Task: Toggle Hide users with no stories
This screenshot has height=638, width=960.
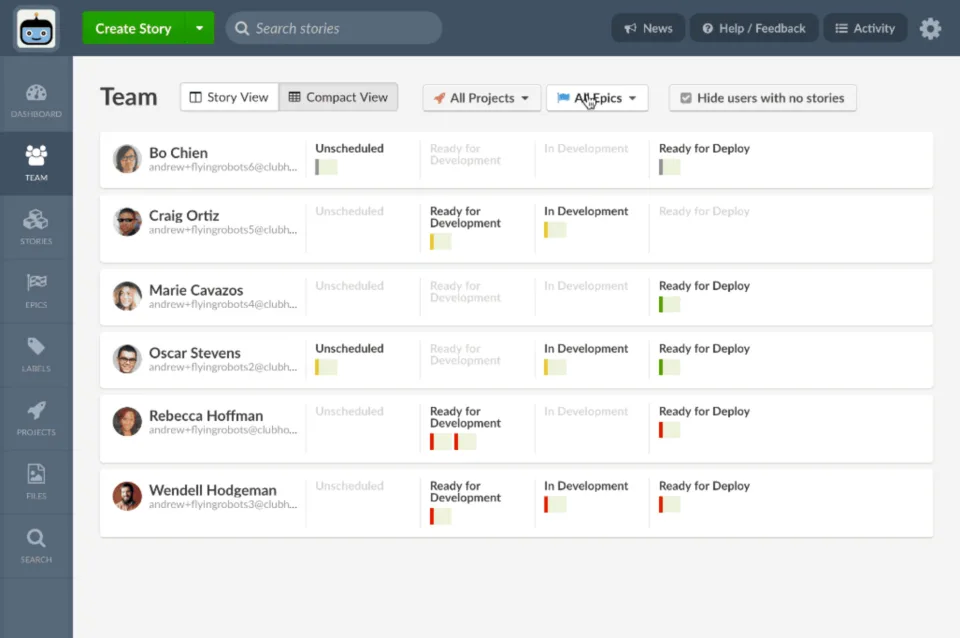Action: [762, 98]
